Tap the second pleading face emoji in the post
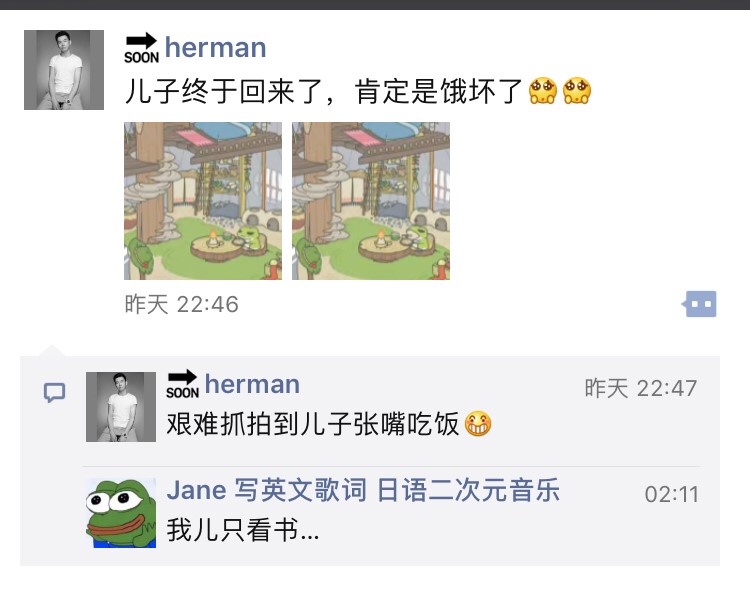This screenshot has width=750, height=612. [x=576, y=90]
